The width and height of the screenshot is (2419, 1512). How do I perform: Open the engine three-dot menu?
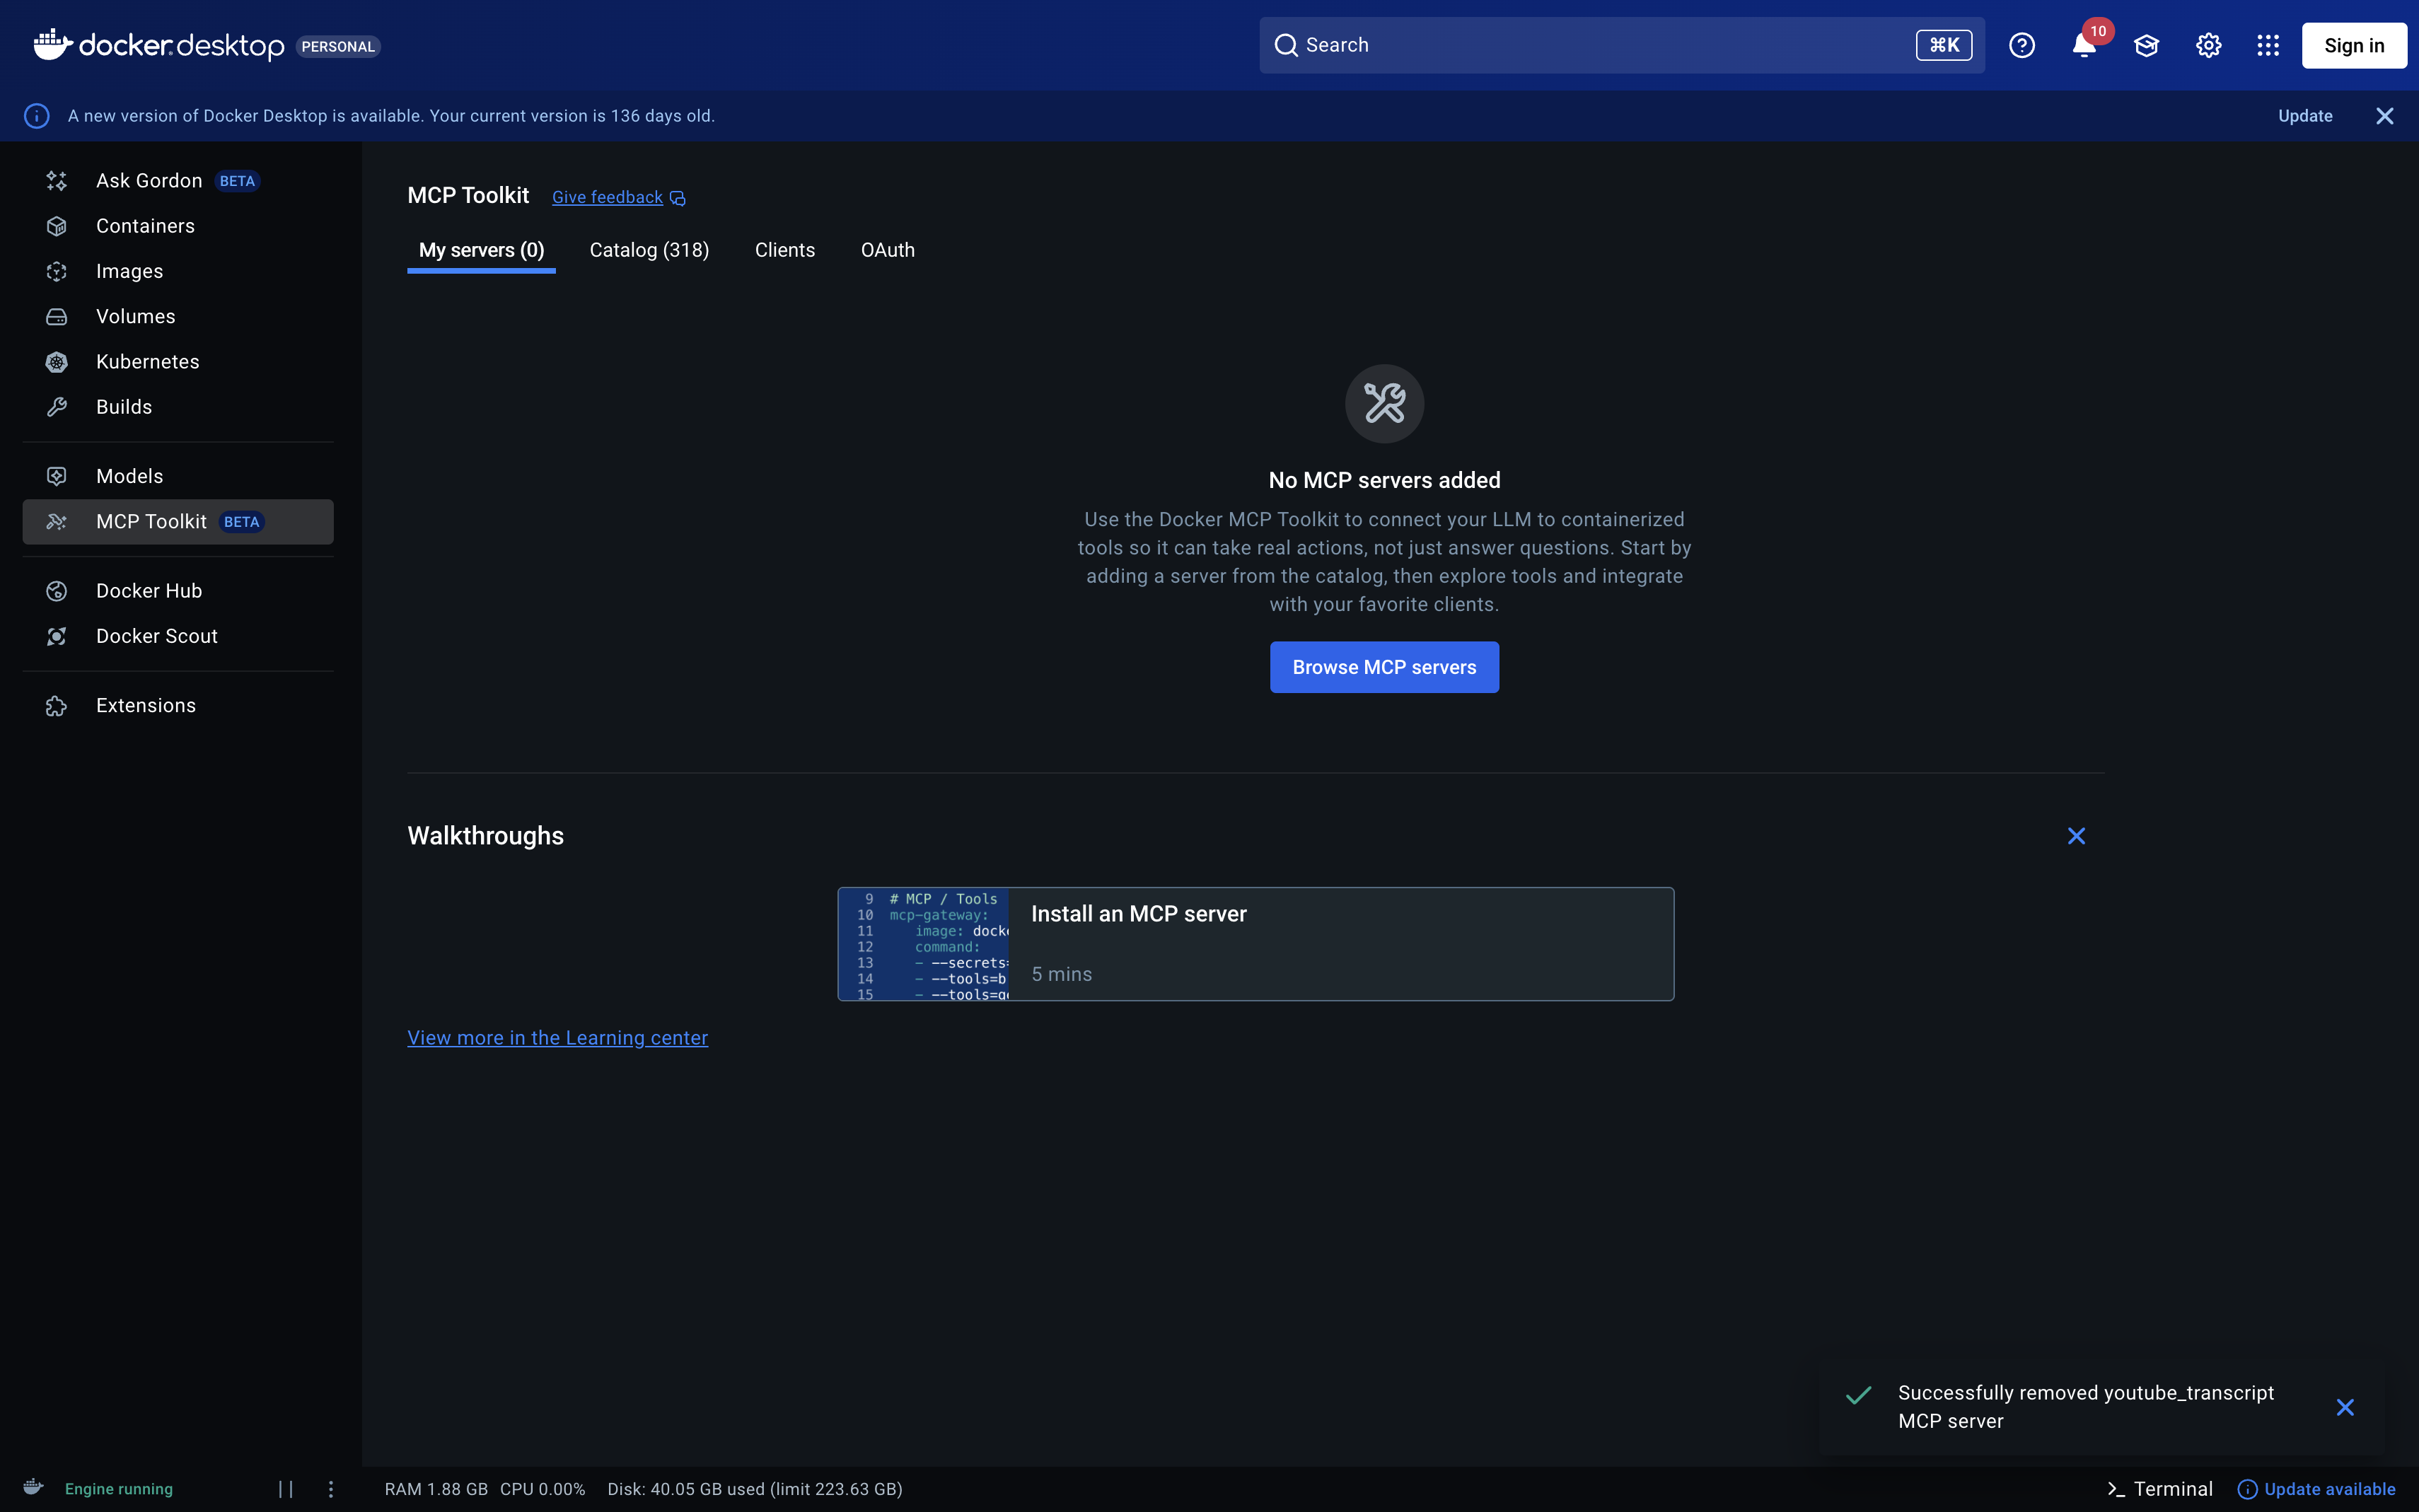[331, 1489]
